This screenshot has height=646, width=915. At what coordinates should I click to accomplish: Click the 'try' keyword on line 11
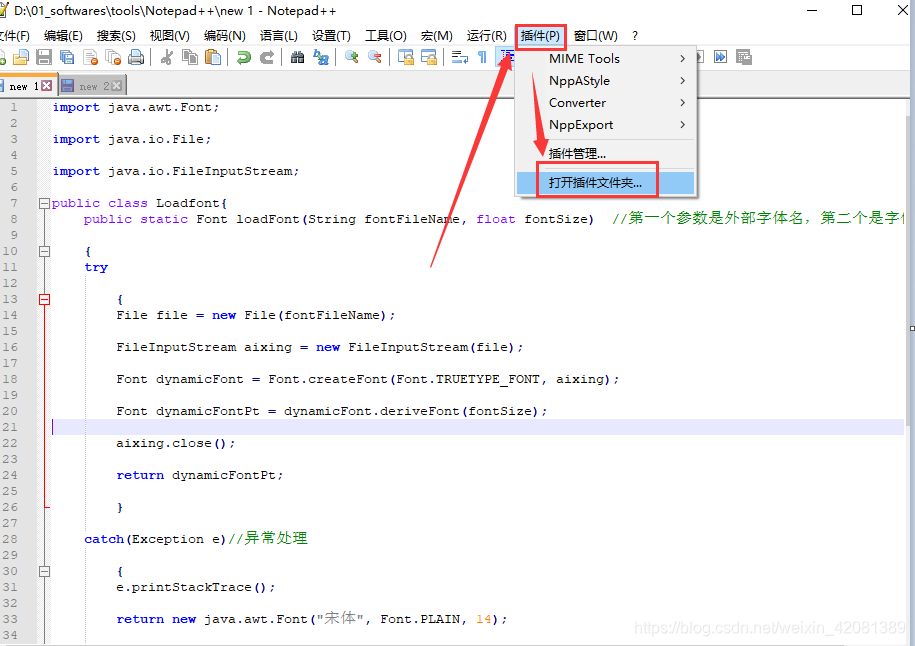(96, 267)
